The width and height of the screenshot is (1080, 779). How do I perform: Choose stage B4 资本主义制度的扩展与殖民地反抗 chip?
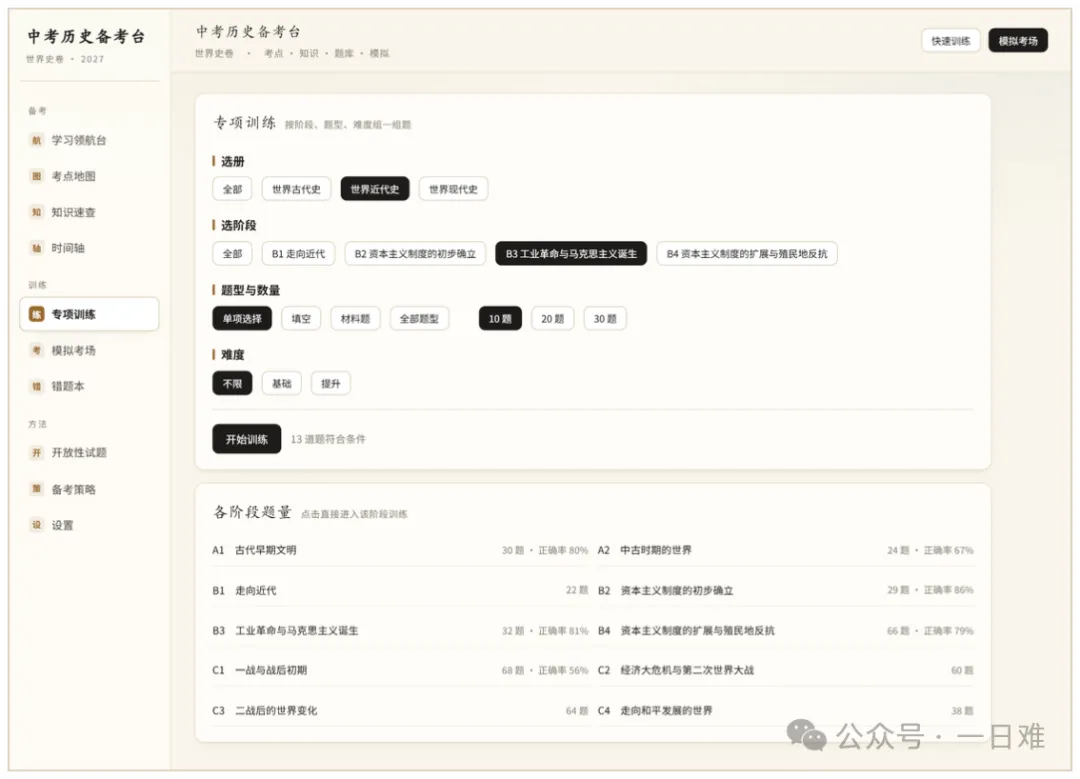pos(747,253)
